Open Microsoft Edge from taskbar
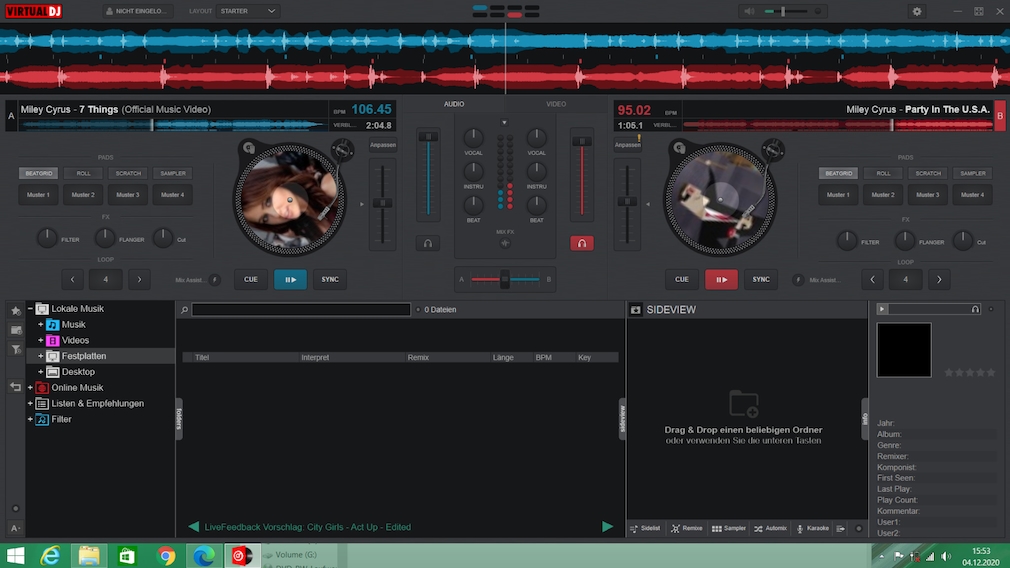 click(204, 555)
